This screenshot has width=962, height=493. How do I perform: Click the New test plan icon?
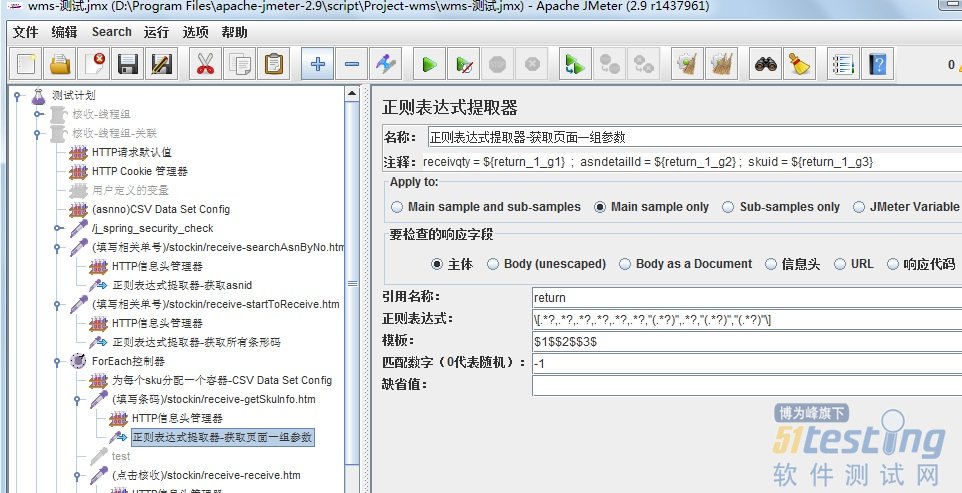click(x=27, y=64)
